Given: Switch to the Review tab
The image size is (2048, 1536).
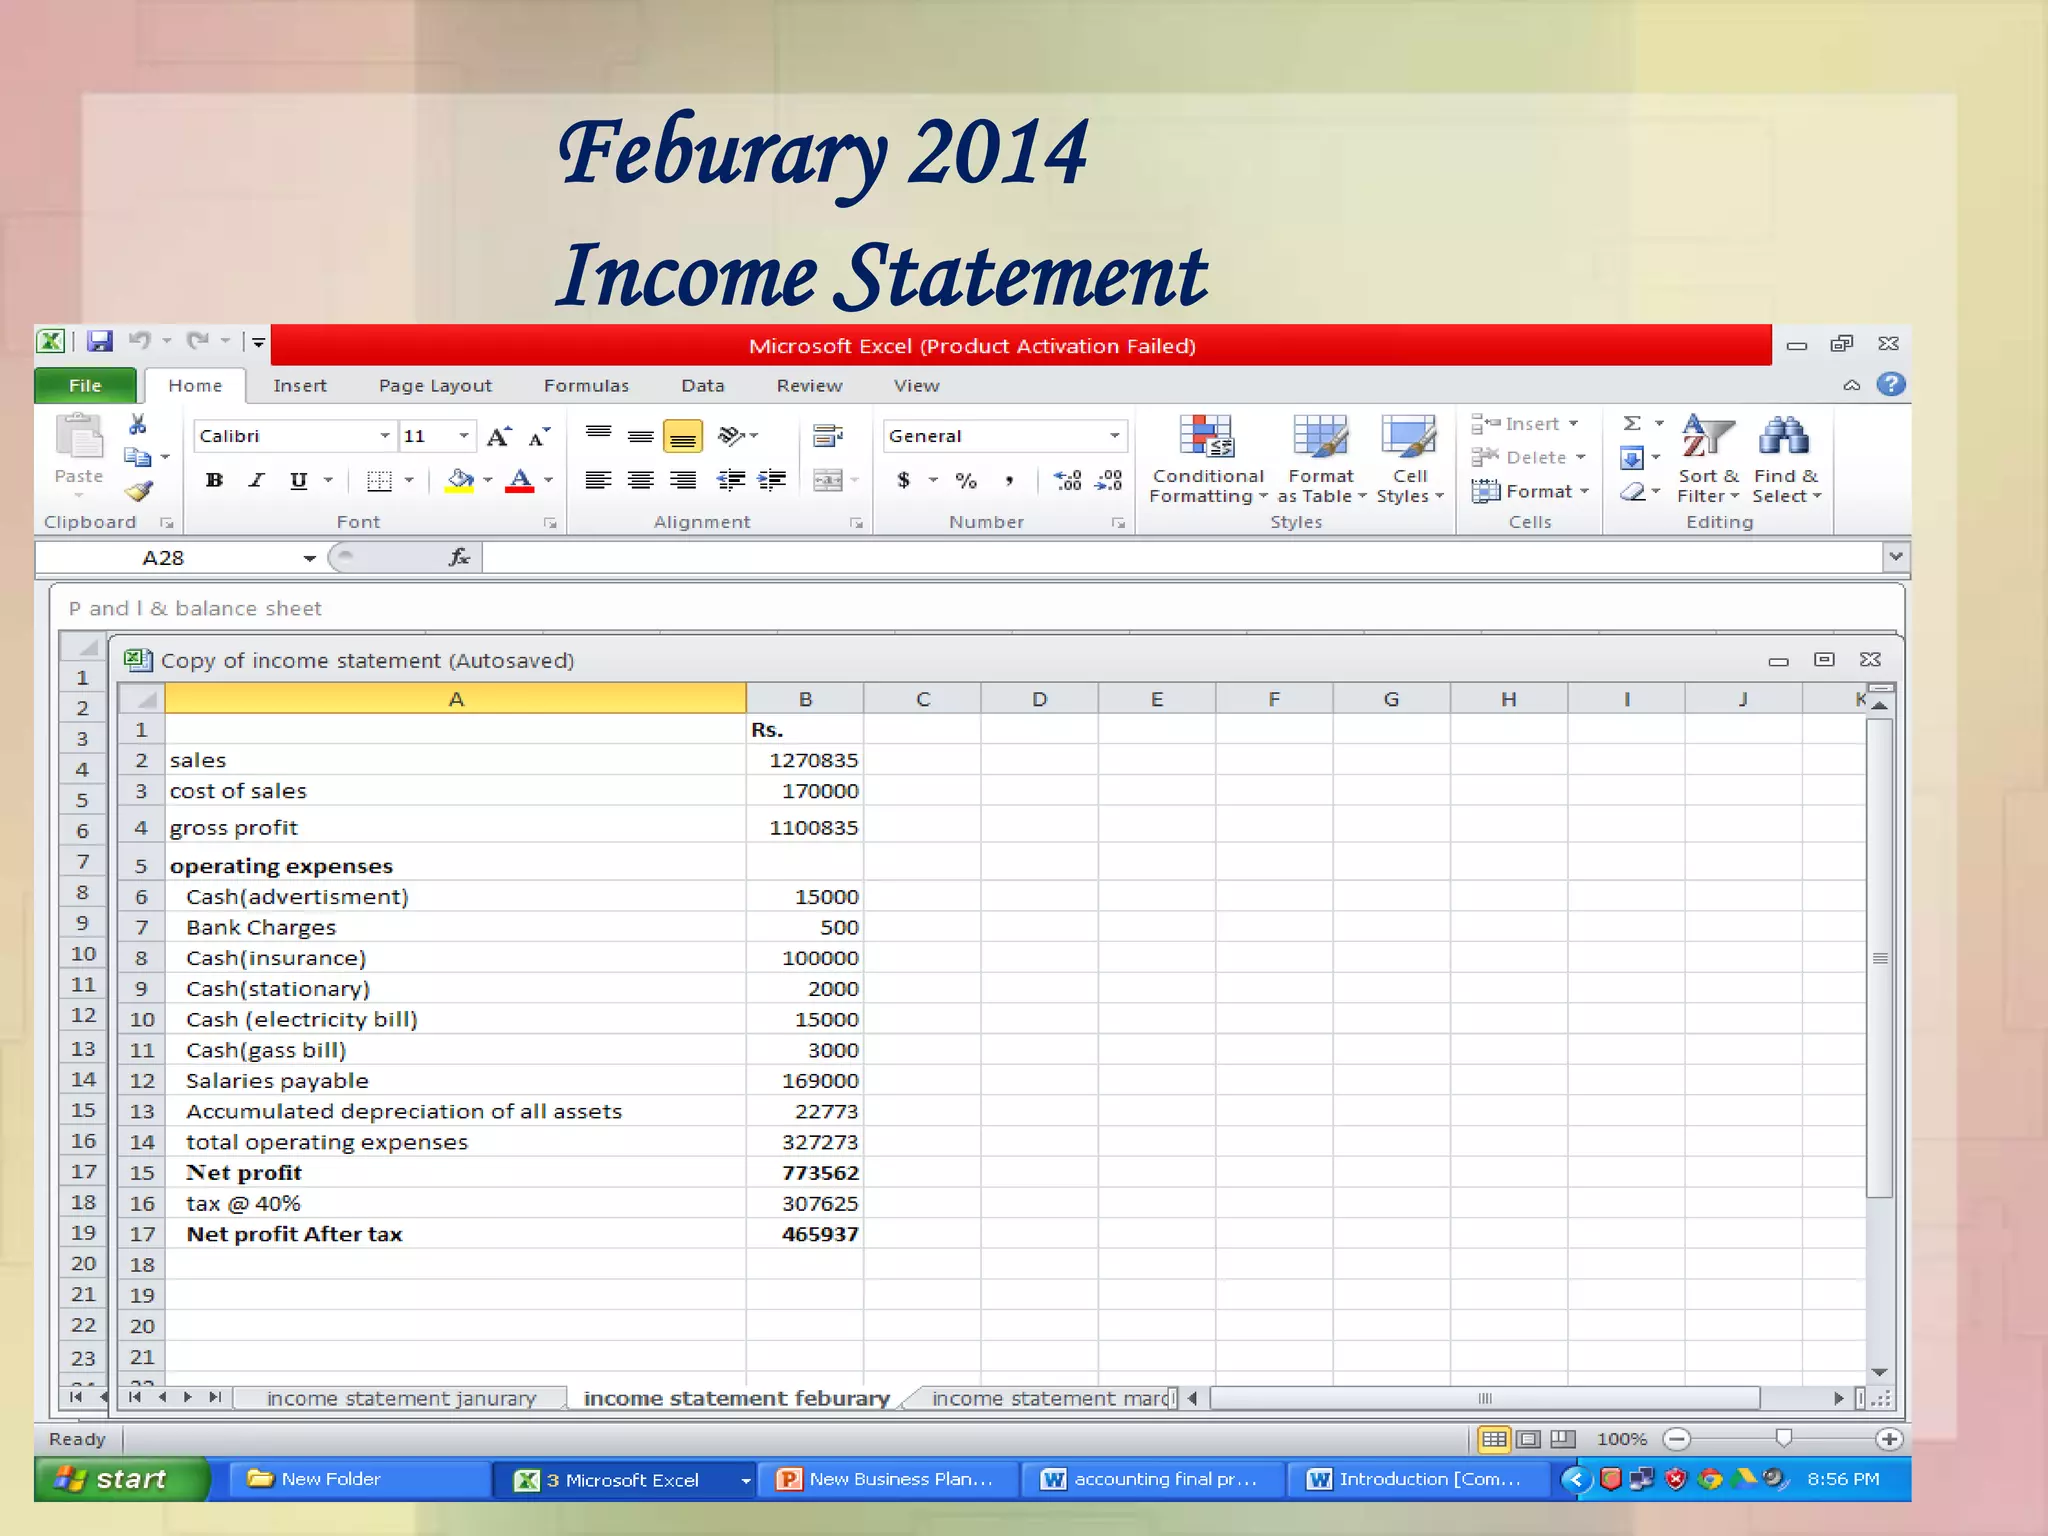Looking at the screenshot, I should (809, 386).
